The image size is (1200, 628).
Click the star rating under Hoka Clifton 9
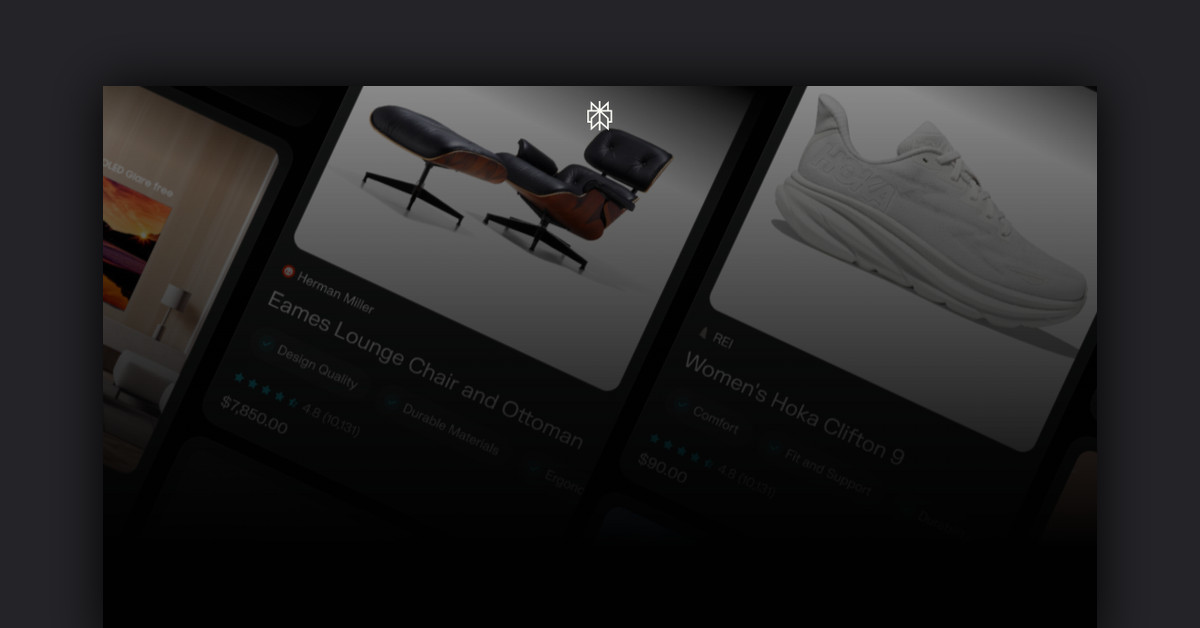pyautogui.click(x=682, y=453)
